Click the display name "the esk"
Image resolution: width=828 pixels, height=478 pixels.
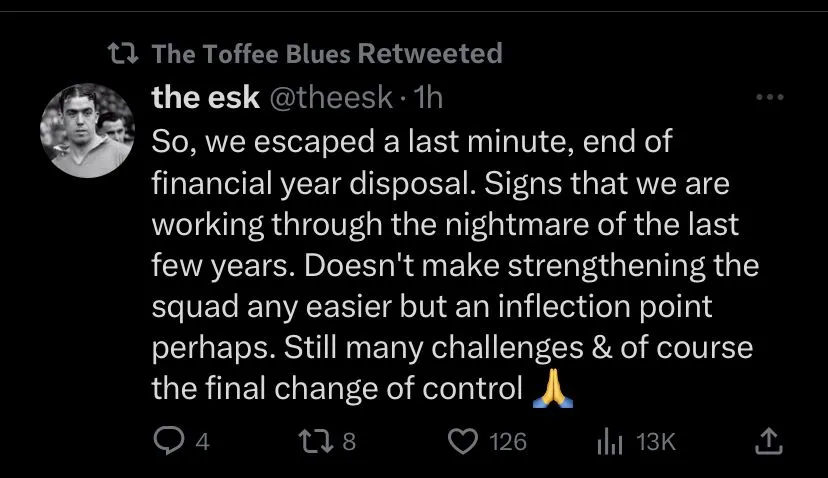click(x=200, y=98)
